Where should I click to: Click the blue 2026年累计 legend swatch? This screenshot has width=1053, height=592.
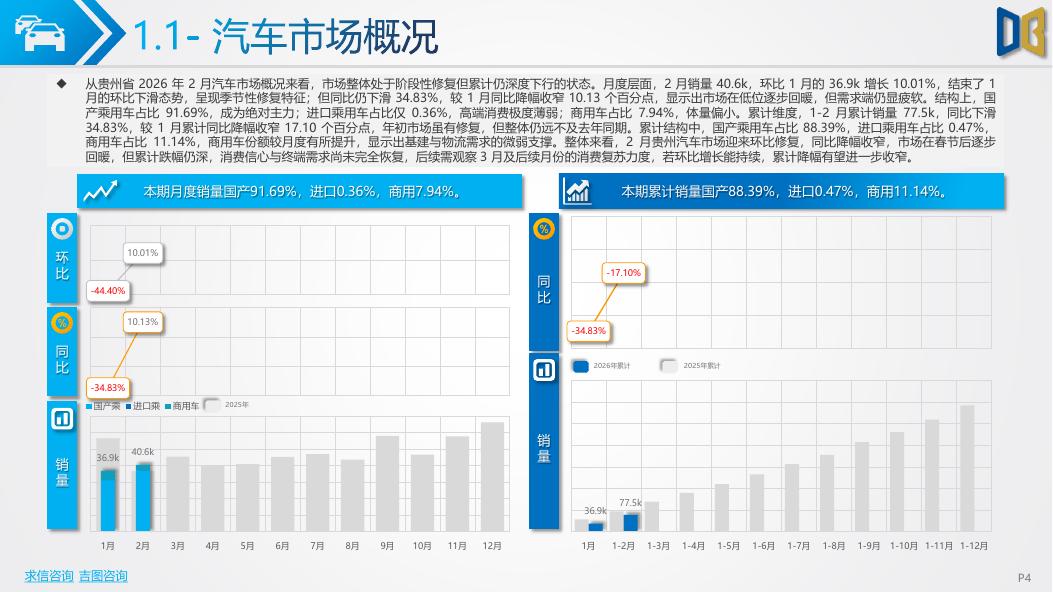click(580, 366)
